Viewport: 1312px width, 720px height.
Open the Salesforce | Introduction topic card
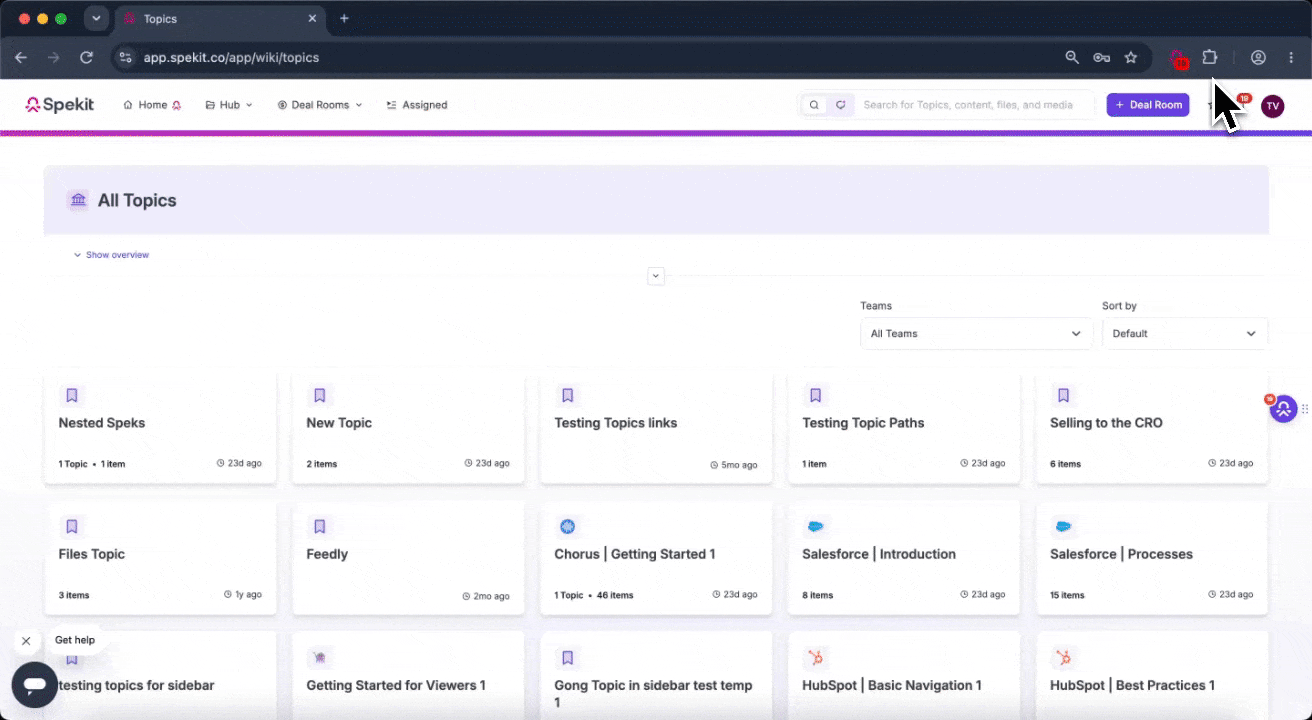point(904,558)
